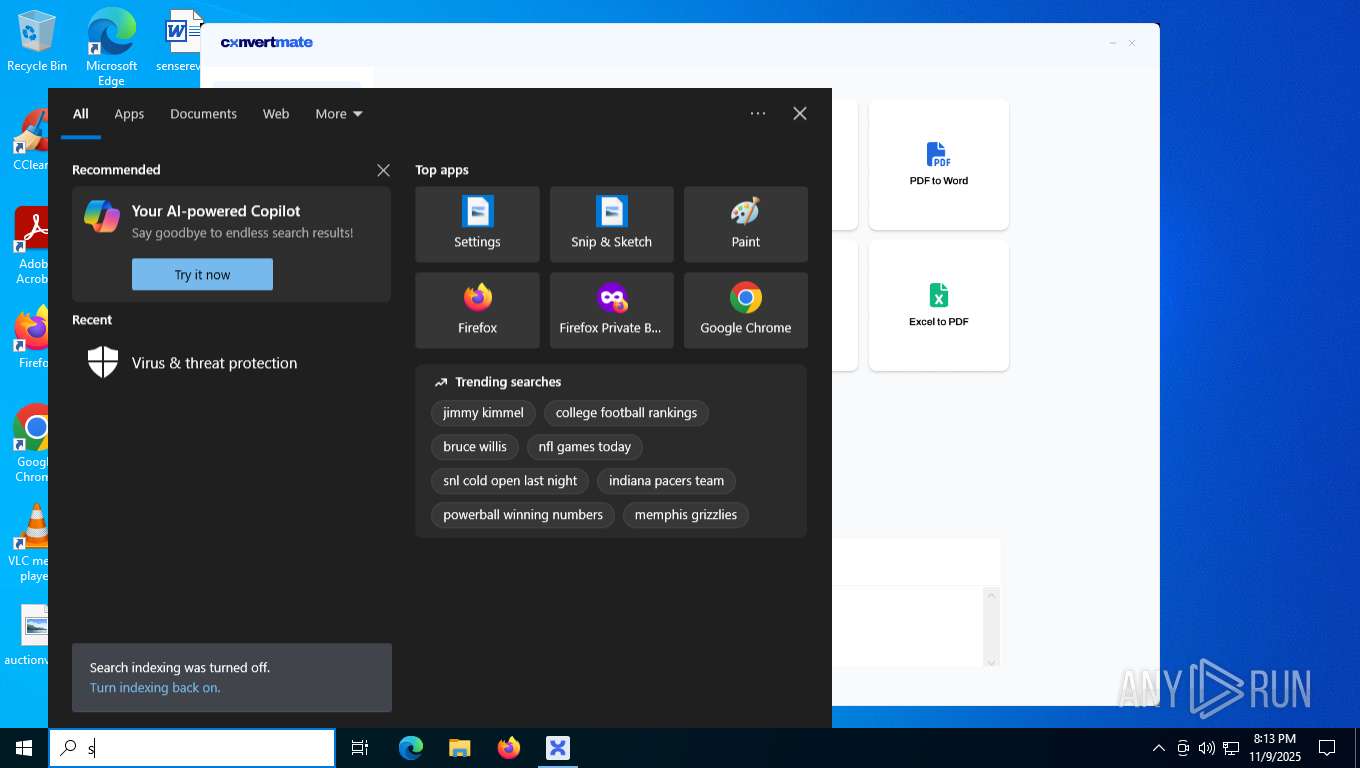
Task: Choose snl cold open last night chip
Action: coord(510,481)
